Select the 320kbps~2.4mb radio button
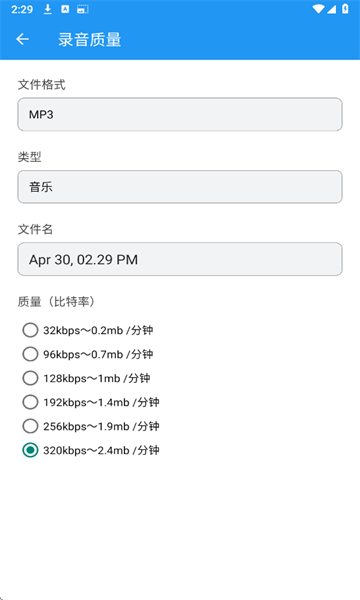Screen dimensions: 360x600 coord(30,450)
